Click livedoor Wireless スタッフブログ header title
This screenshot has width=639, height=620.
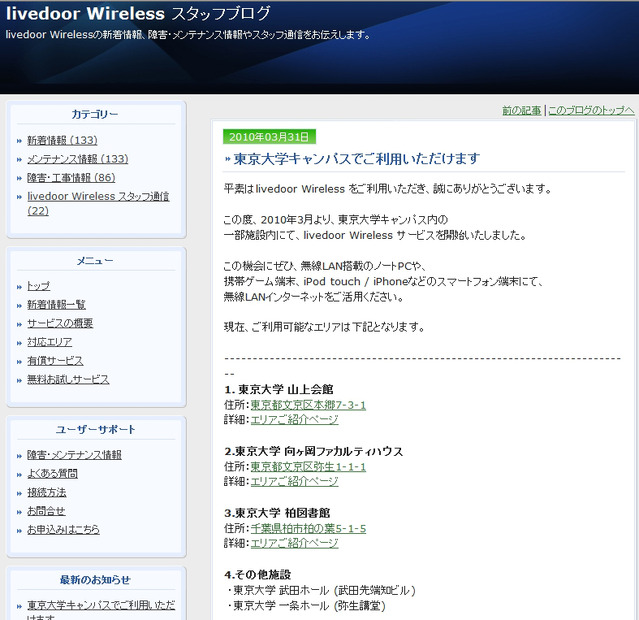coord(138,13)
